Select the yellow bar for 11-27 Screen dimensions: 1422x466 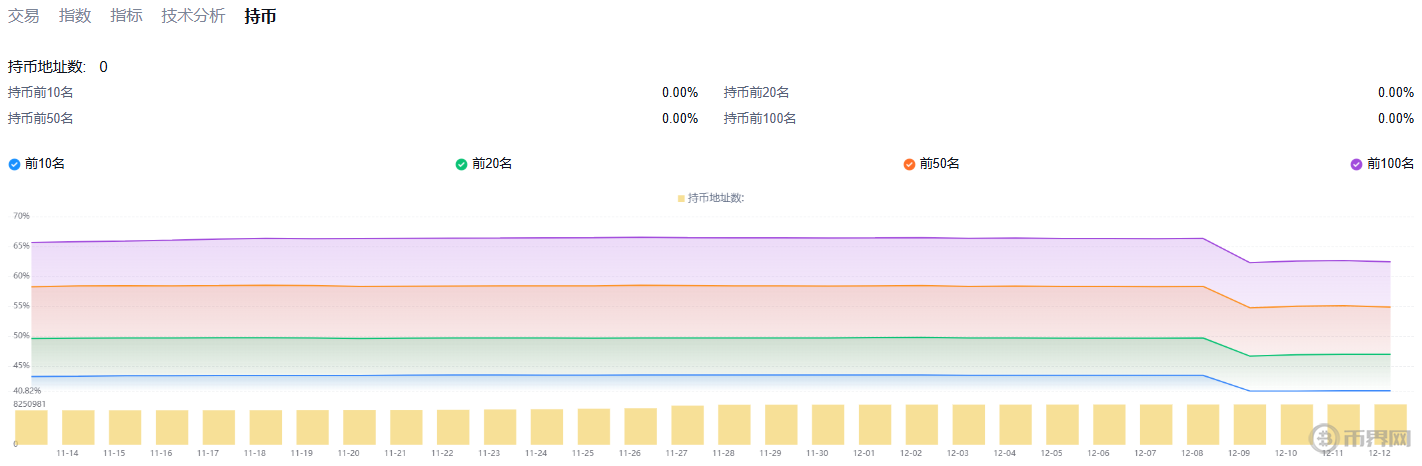(687, 425)
